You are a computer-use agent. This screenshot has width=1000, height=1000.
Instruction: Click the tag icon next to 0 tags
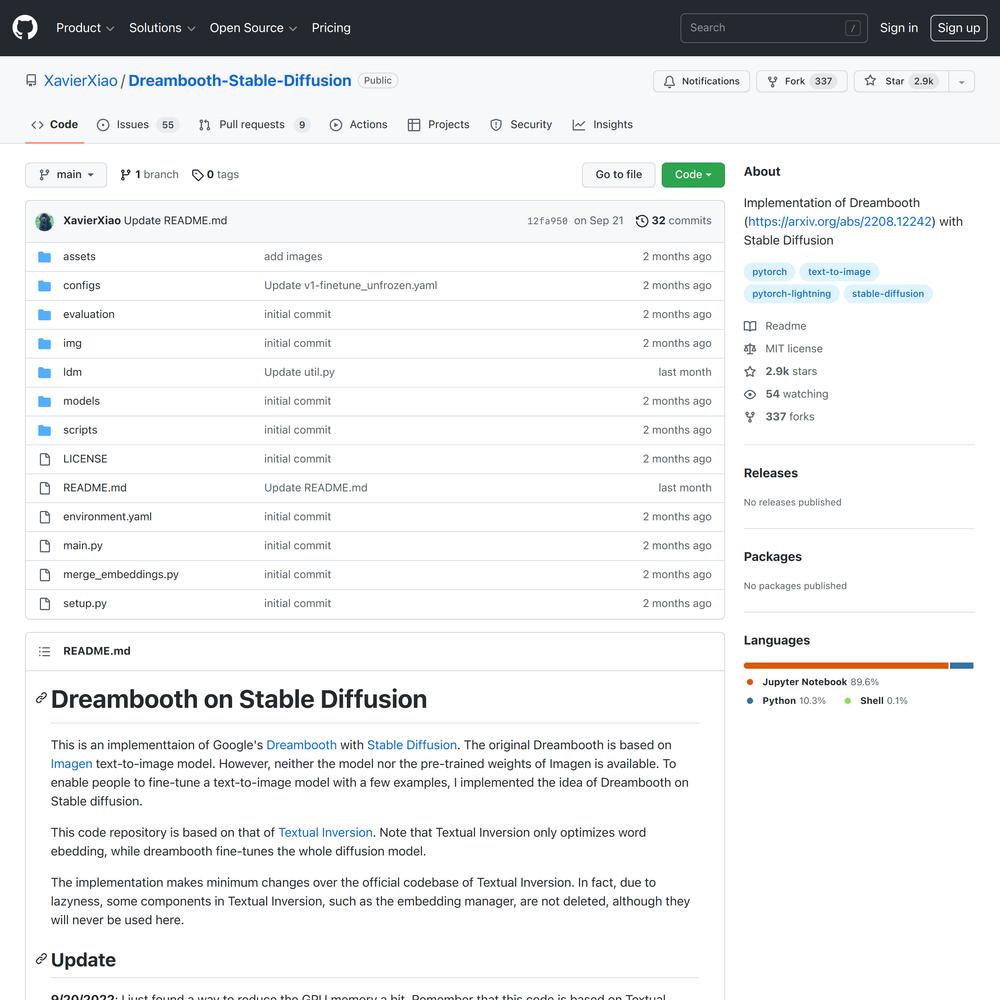(198, 175)
